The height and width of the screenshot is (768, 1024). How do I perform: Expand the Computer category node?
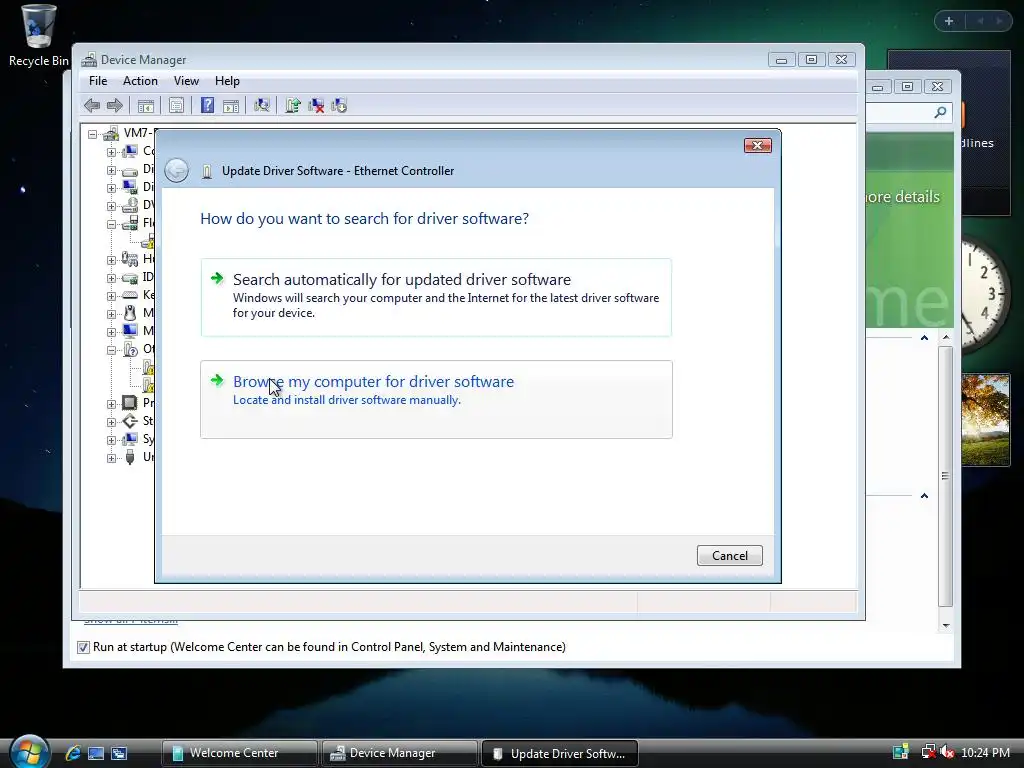pos(111,152)
